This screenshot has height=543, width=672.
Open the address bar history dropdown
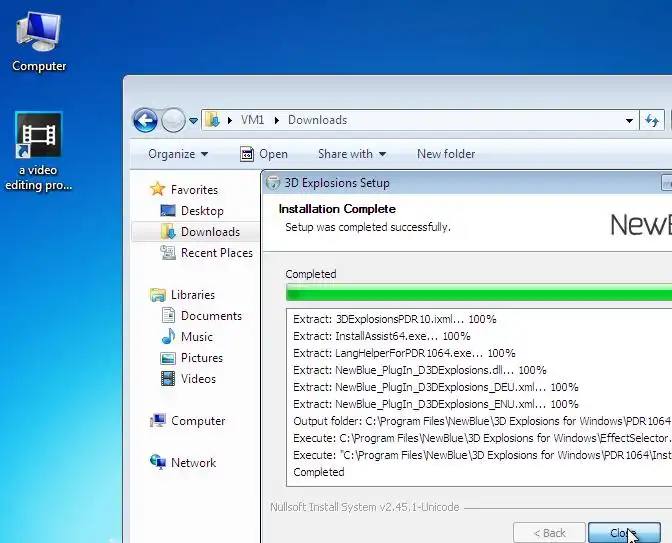(629, 120)
